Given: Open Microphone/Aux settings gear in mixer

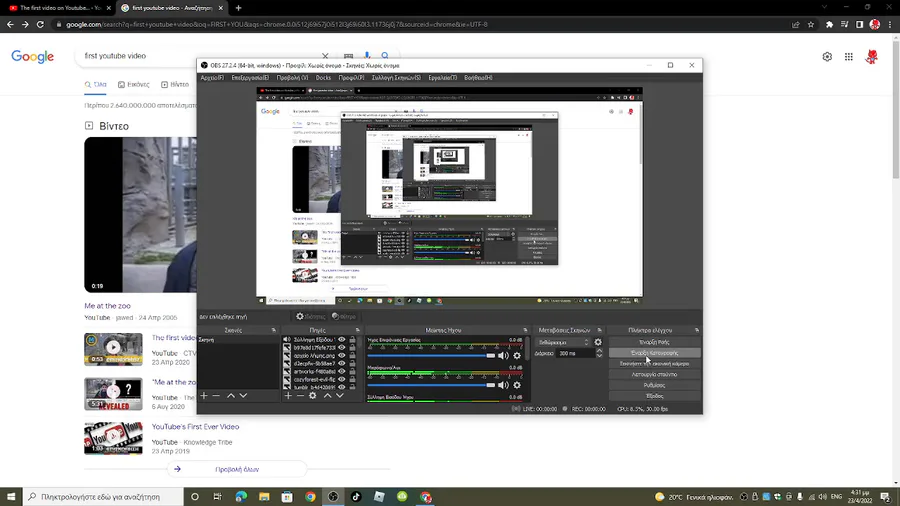Looking at the screenshot, I should [x=517, y=385].
